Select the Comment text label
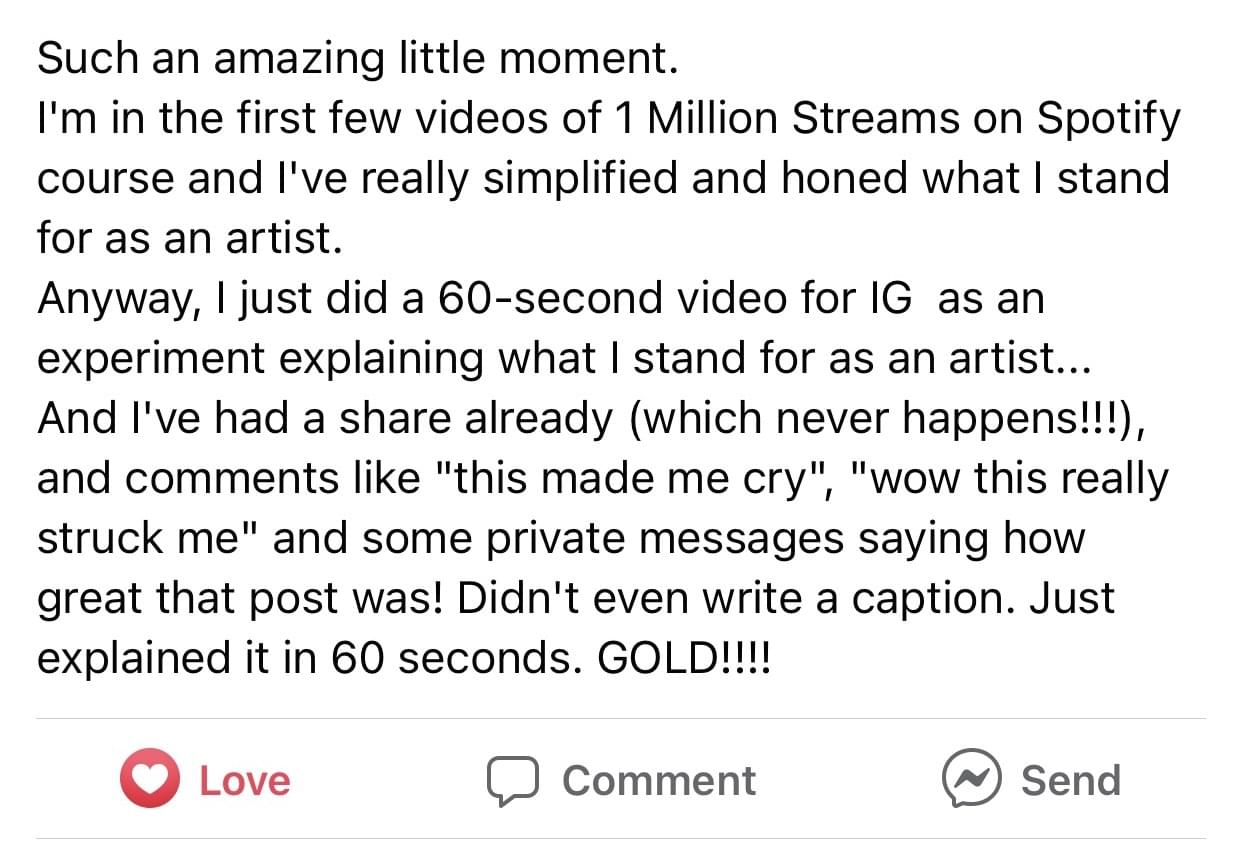 click(658, 780)
